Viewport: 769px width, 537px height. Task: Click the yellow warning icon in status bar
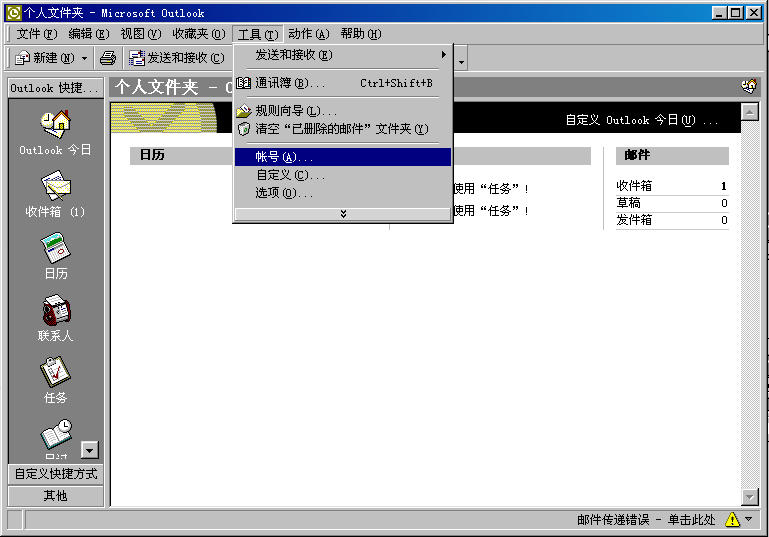732,519
